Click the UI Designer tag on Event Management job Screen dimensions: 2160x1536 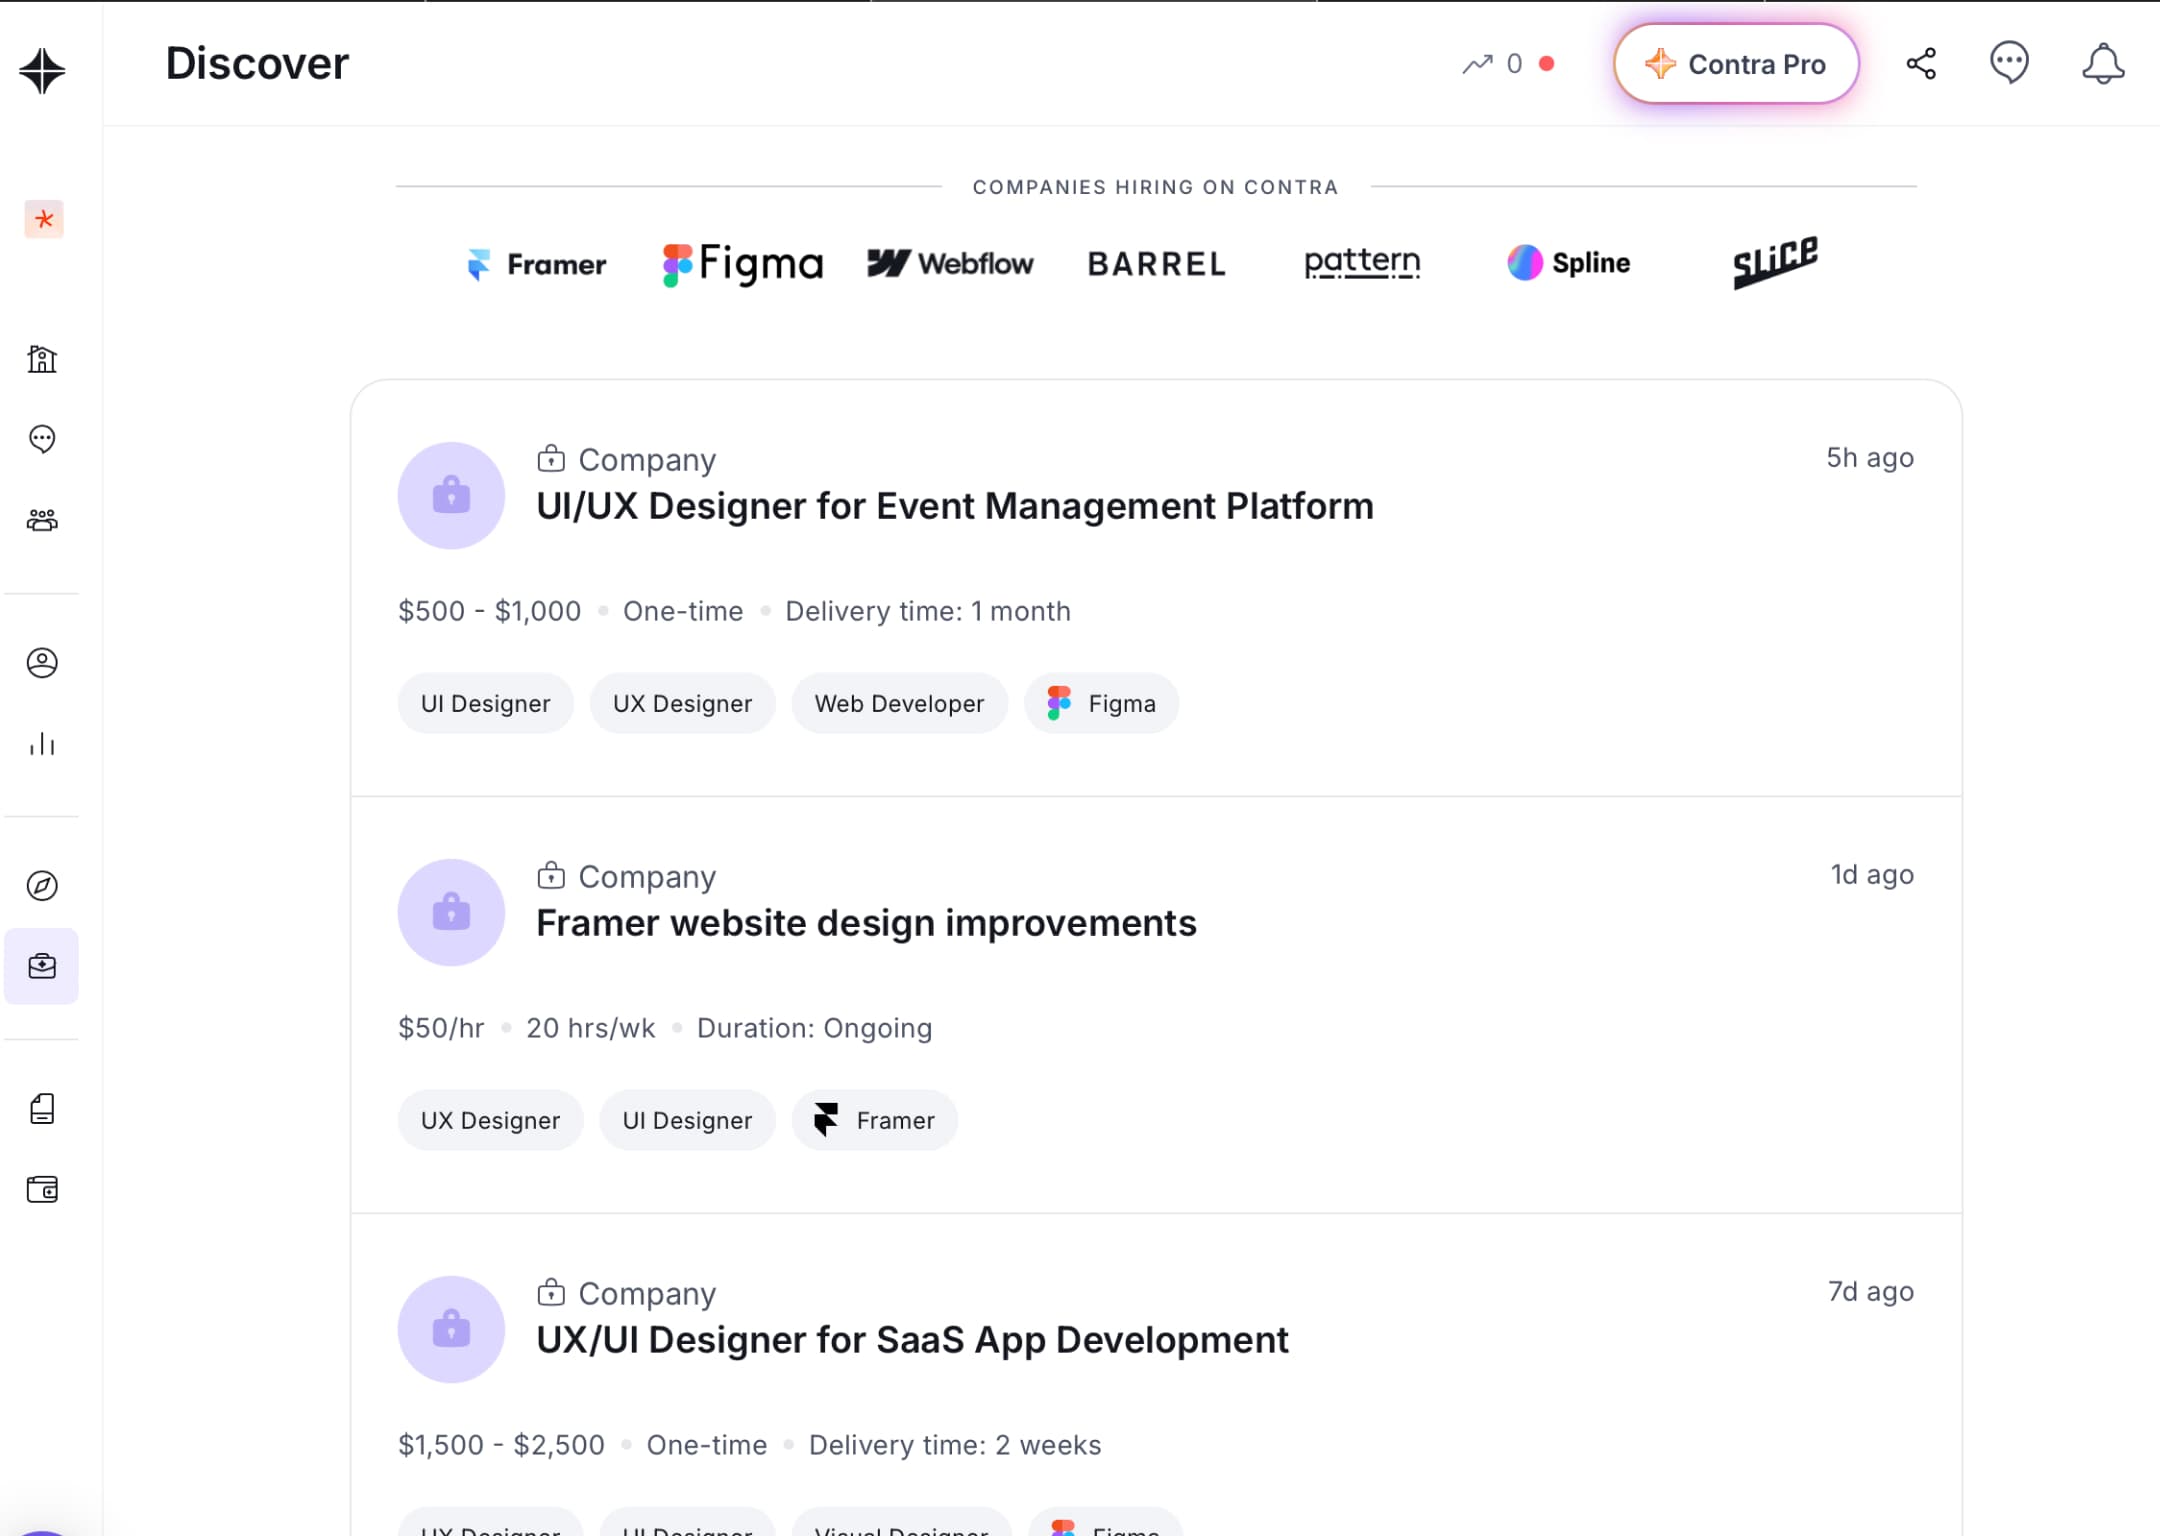tap(486, 703)
